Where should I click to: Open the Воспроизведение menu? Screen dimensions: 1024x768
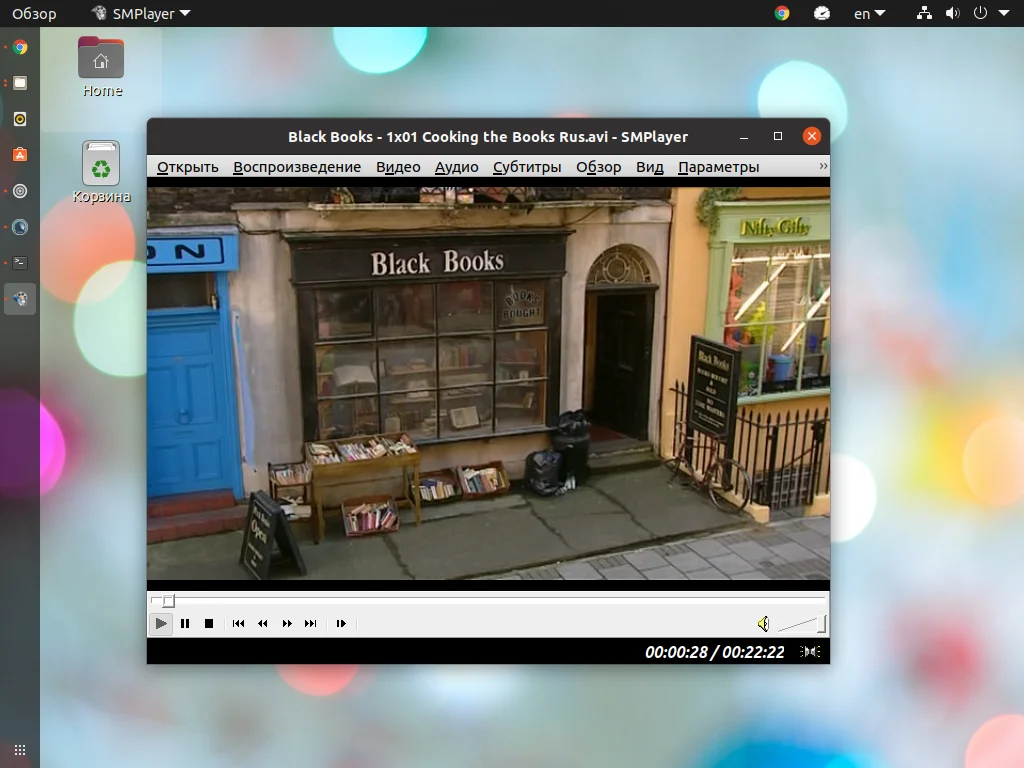pos(297,167)
